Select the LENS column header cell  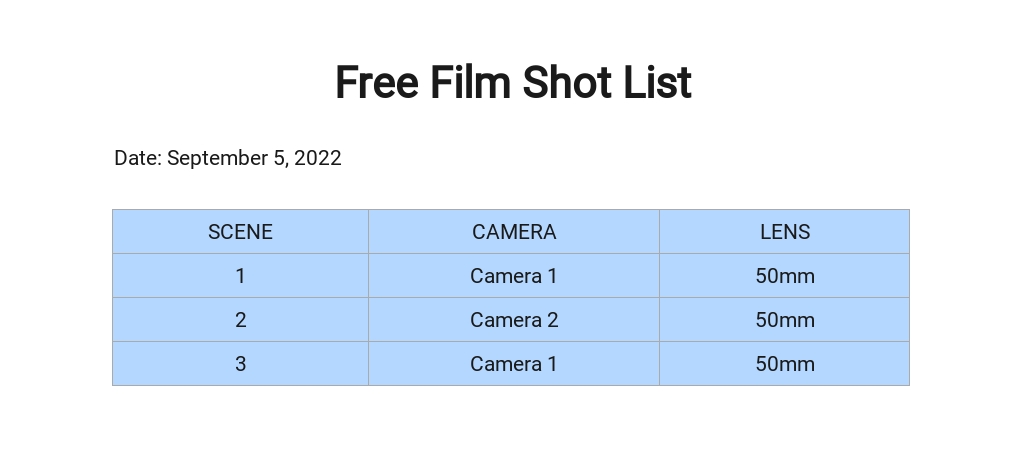pyautogui.click(x=785, y=232)
